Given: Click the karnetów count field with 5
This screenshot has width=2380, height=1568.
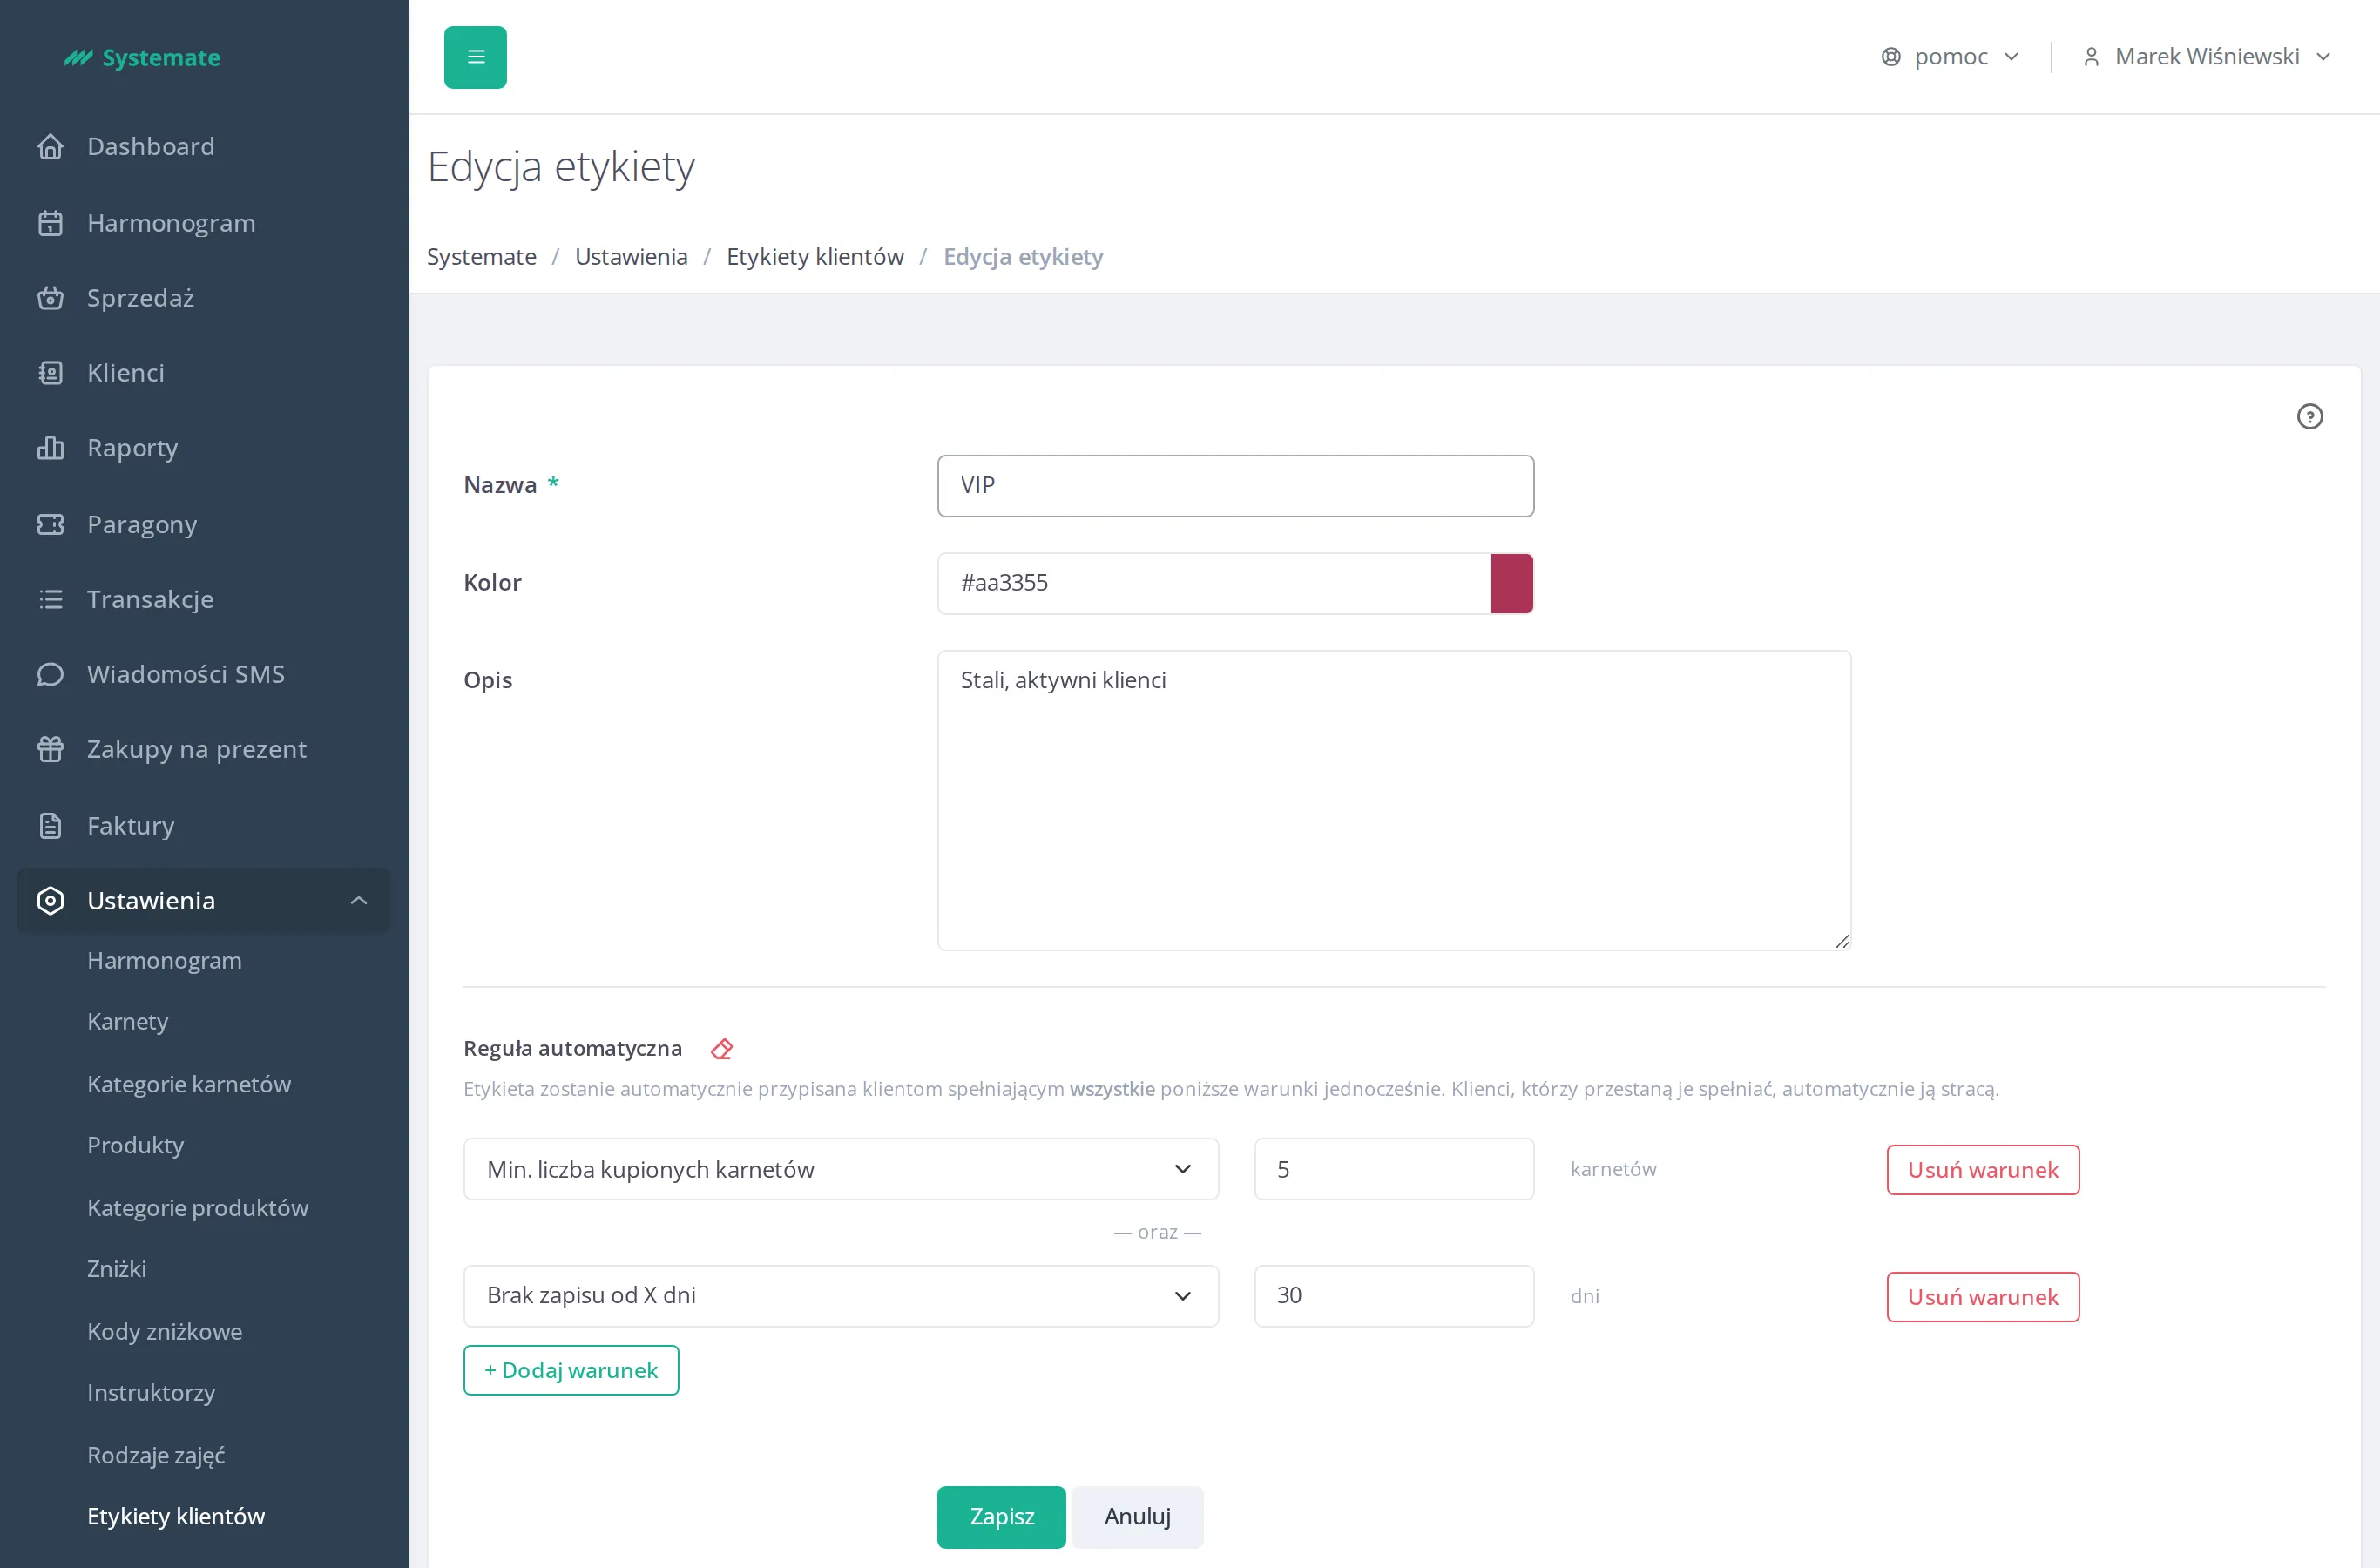Looking at the screenshot, I should tap(1393, 1169).
